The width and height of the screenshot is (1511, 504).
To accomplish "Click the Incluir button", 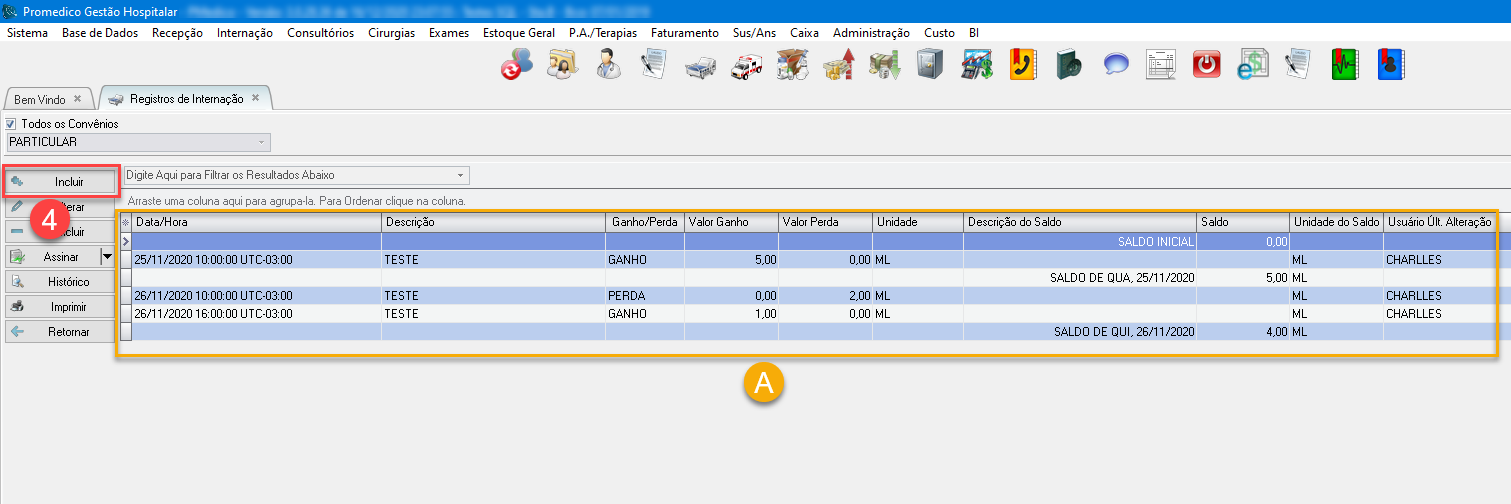I will pos(62,182).
